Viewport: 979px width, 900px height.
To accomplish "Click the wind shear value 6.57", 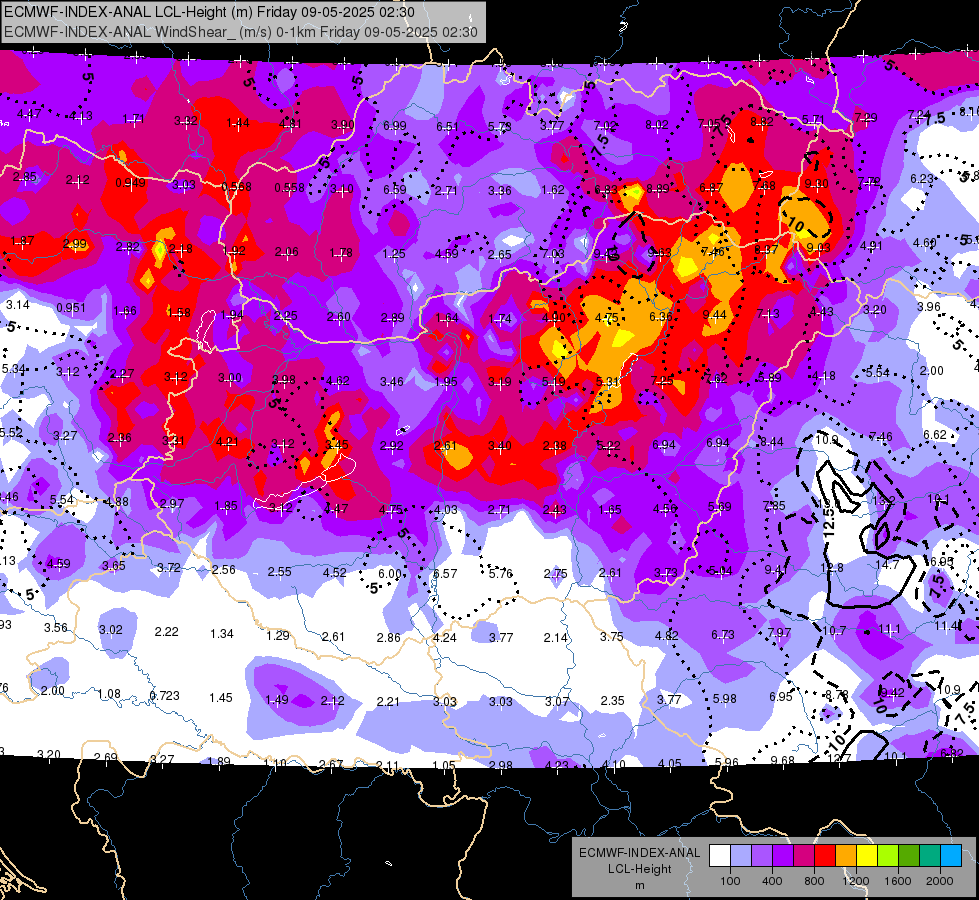I will [x=445, y=573].
